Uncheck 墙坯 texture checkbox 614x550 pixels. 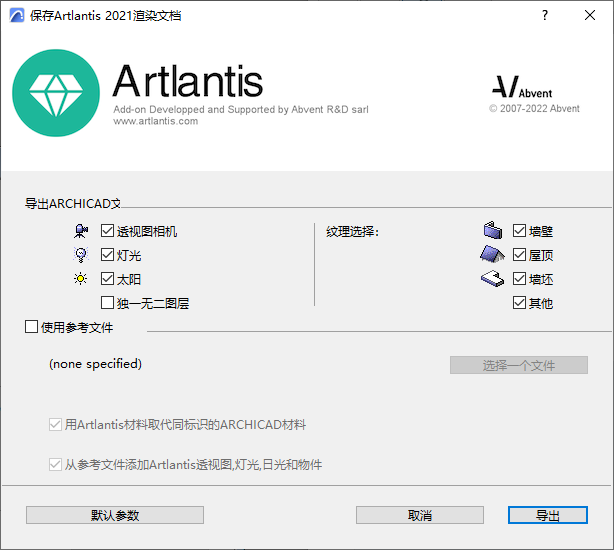(x=519, y=279)
